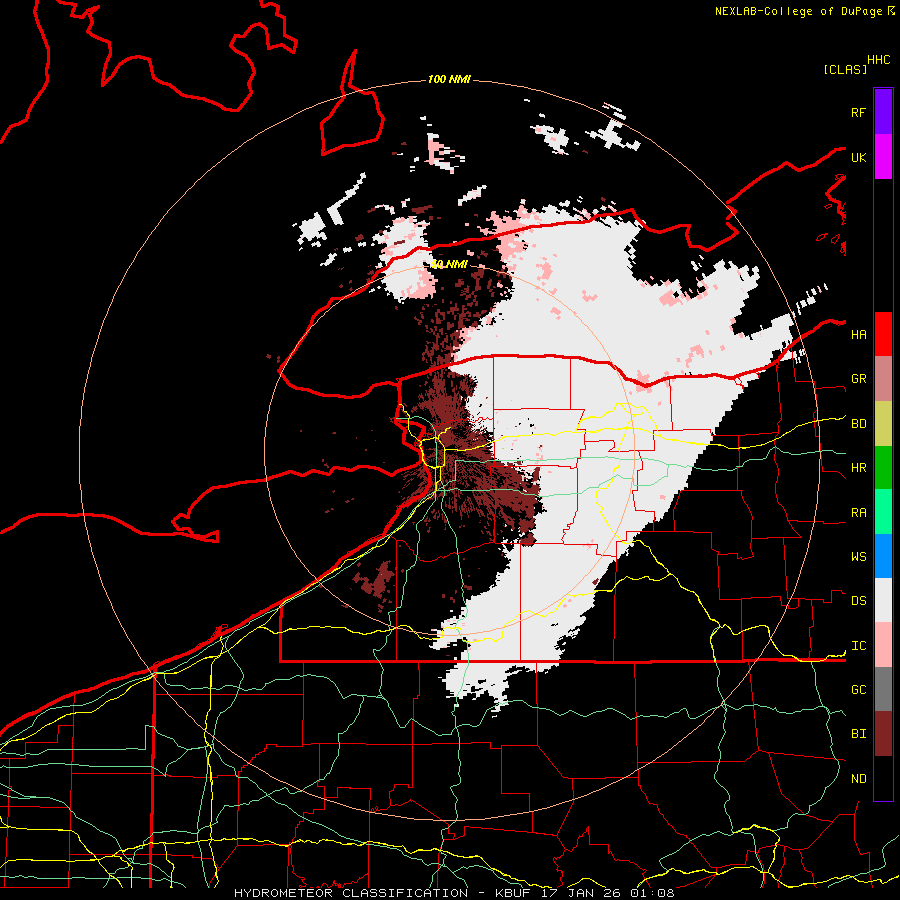Click the HHC product label
This screenshot has width=900, height=900.
(878, 60)
